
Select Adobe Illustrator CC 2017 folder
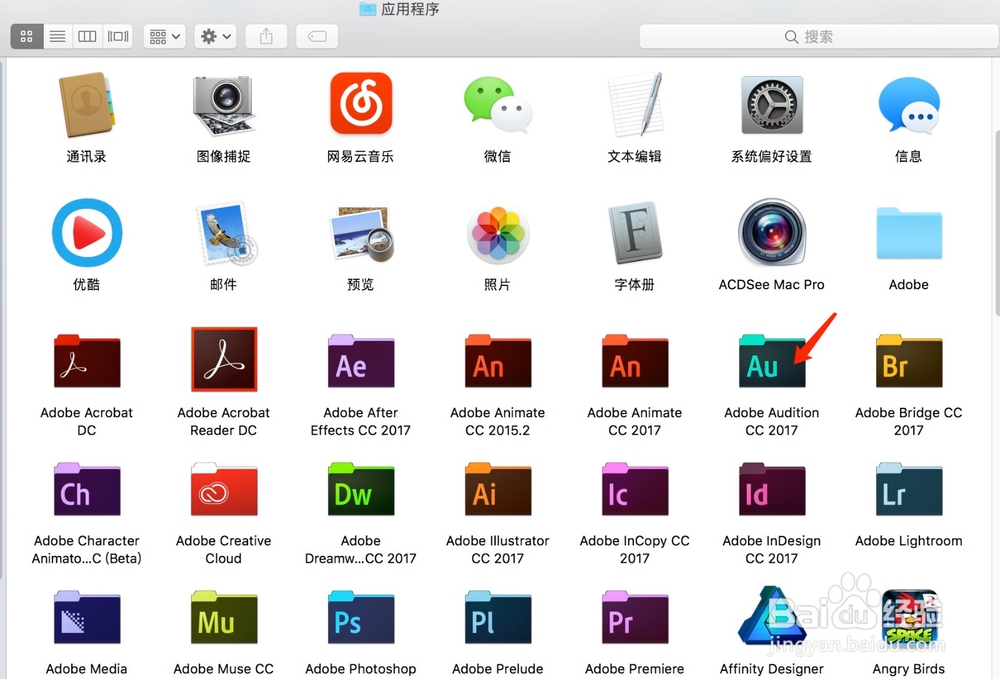(x=498, y=489)
